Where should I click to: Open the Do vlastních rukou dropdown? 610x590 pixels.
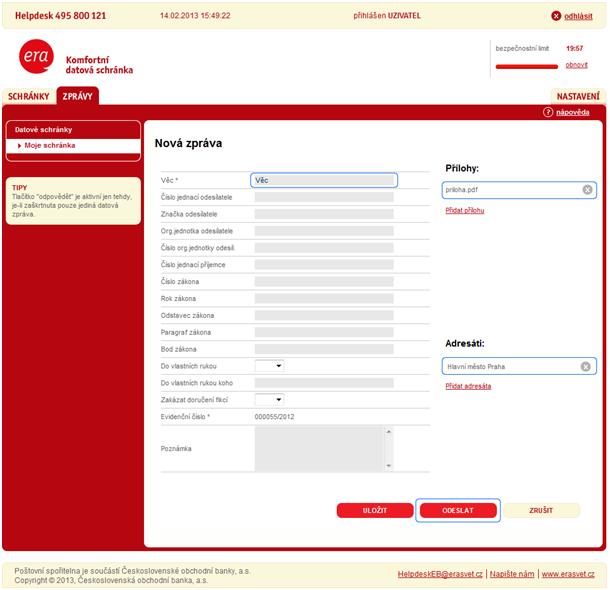click(x=269, y=367)
